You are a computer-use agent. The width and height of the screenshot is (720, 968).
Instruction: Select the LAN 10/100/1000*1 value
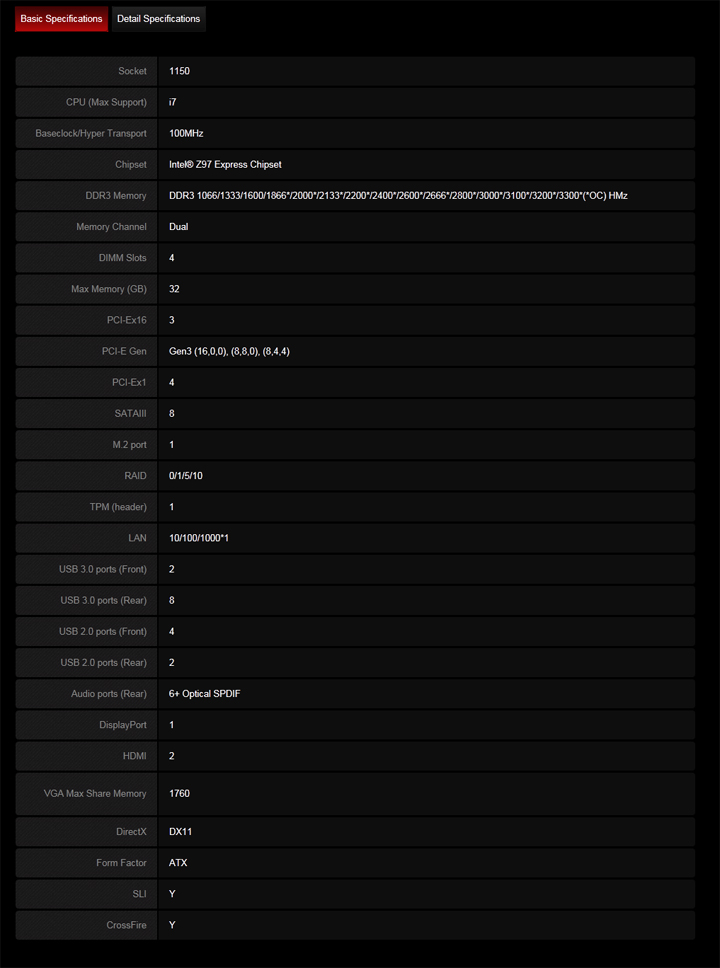point(200,538)
